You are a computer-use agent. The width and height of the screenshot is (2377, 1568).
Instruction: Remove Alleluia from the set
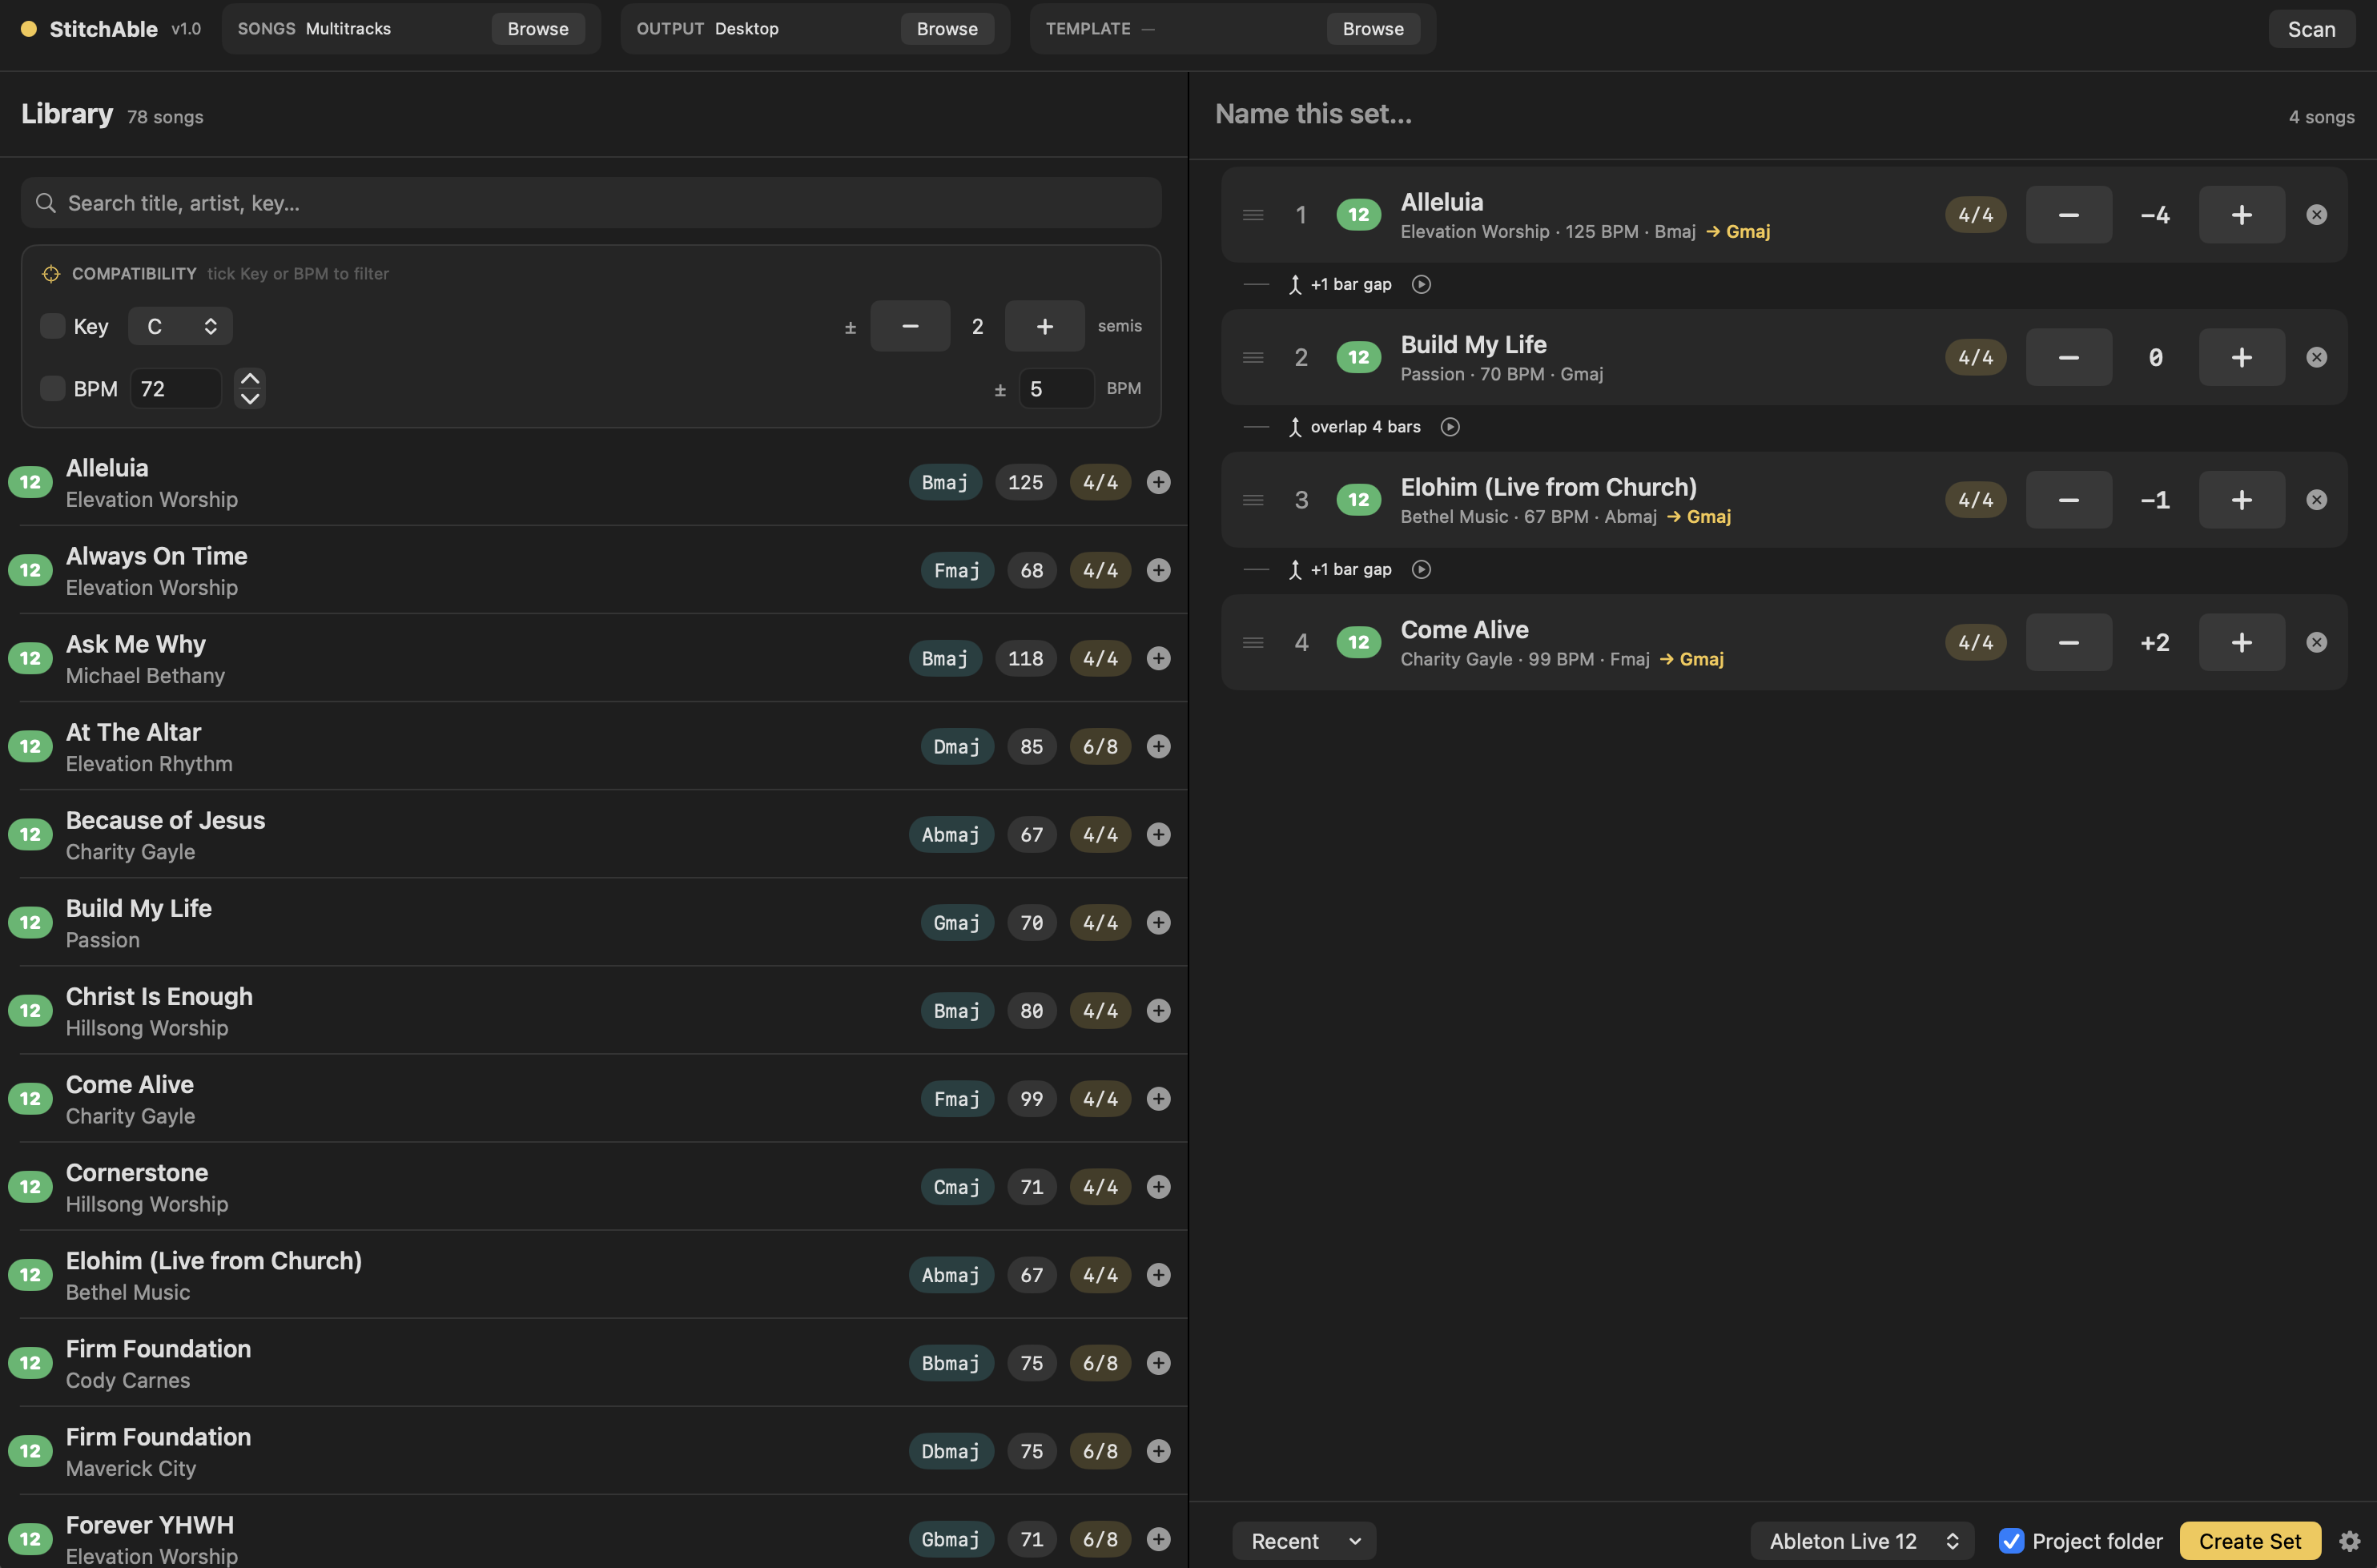pos(2316,215)
